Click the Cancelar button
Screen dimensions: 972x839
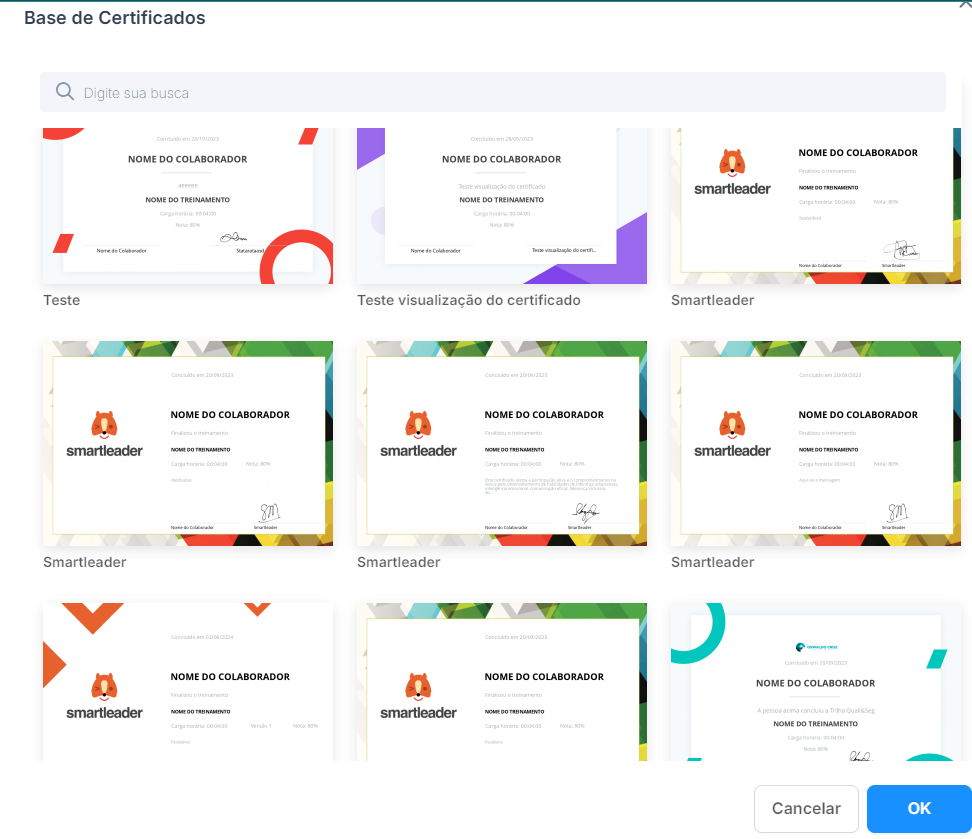[x=806, y=809]
